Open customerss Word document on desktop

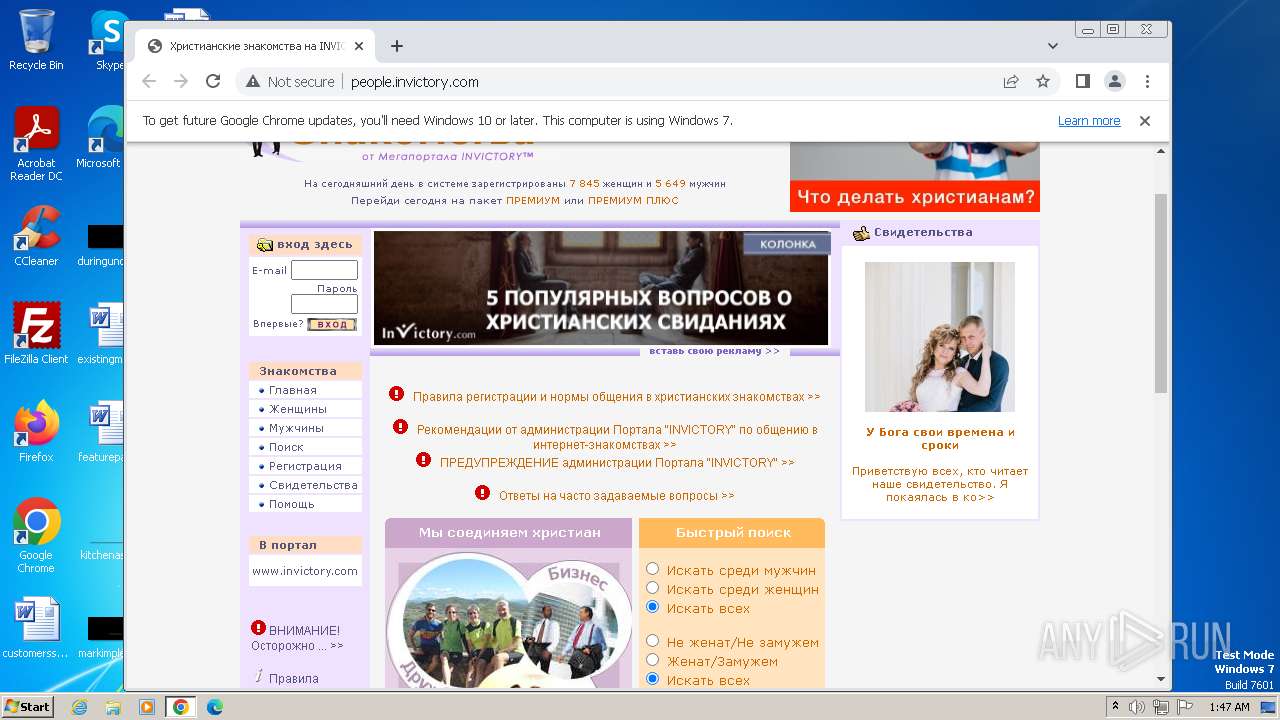(x=36, y=628)
